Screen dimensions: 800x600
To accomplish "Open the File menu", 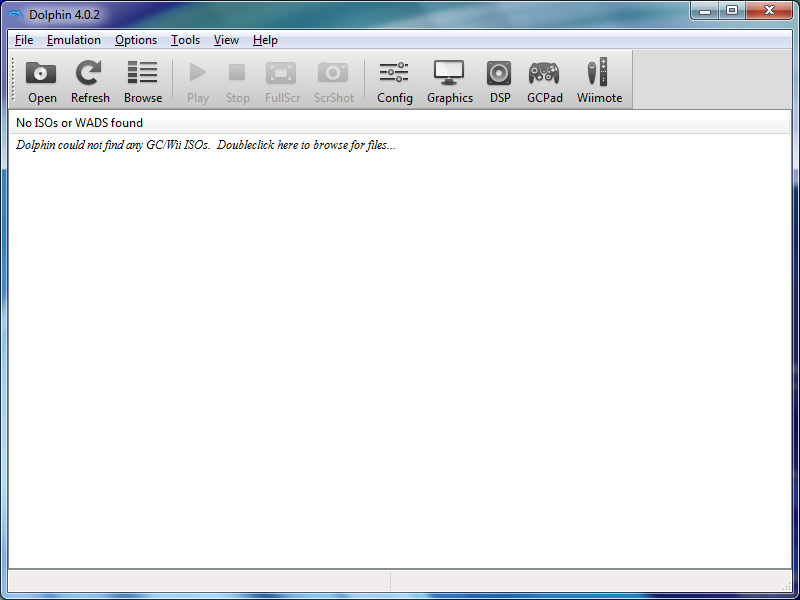I will coord(24,40).
